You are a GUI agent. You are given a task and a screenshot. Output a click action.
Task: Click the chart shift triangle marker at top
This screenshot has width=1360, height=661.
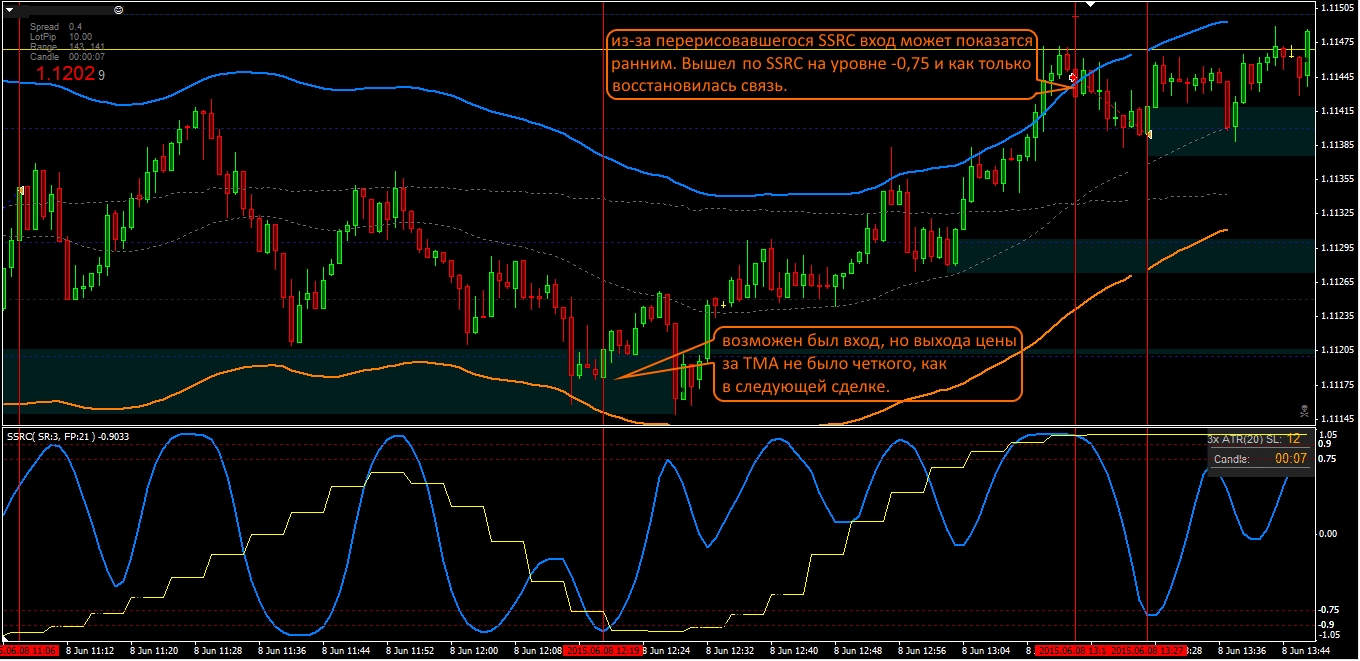1092,5
